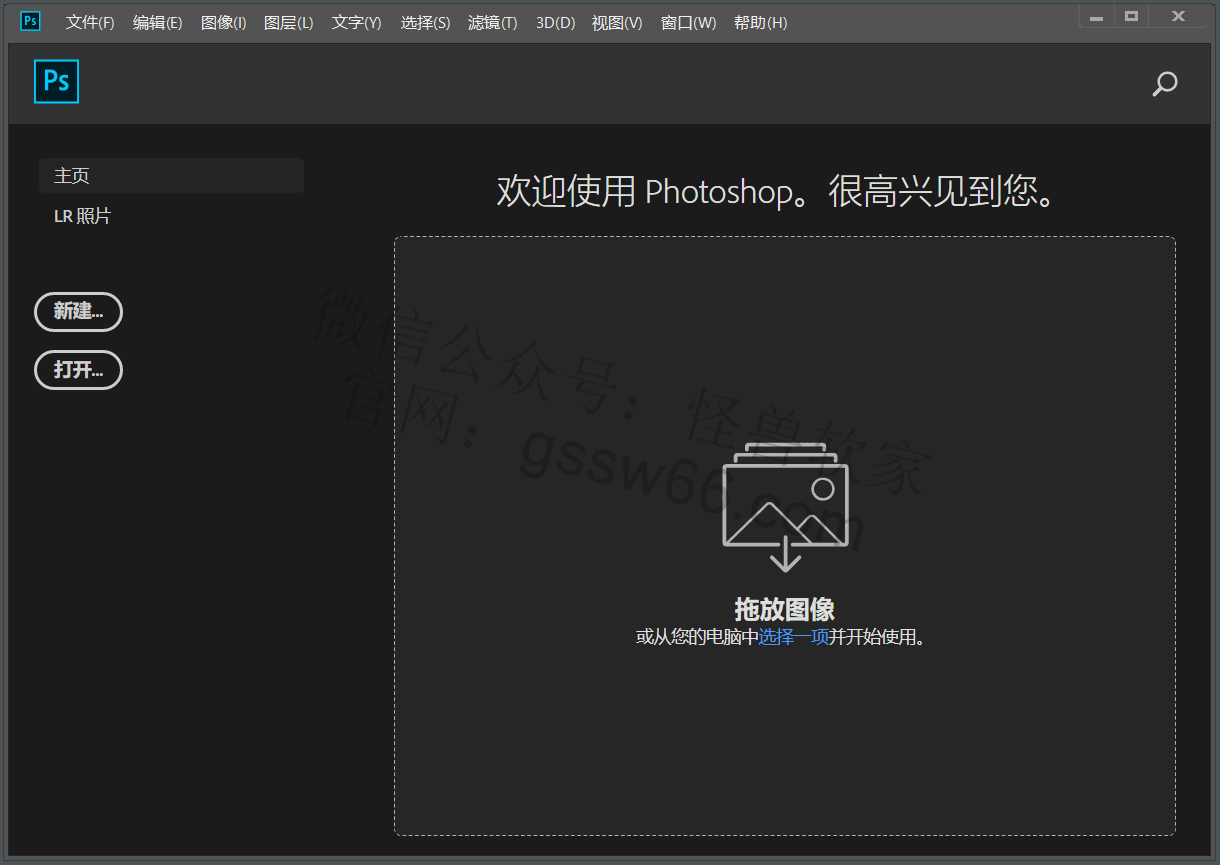This screenshot has width=1220, height=865.
Task: Open the 视图(V) menu
Action: tap(617, 23)
